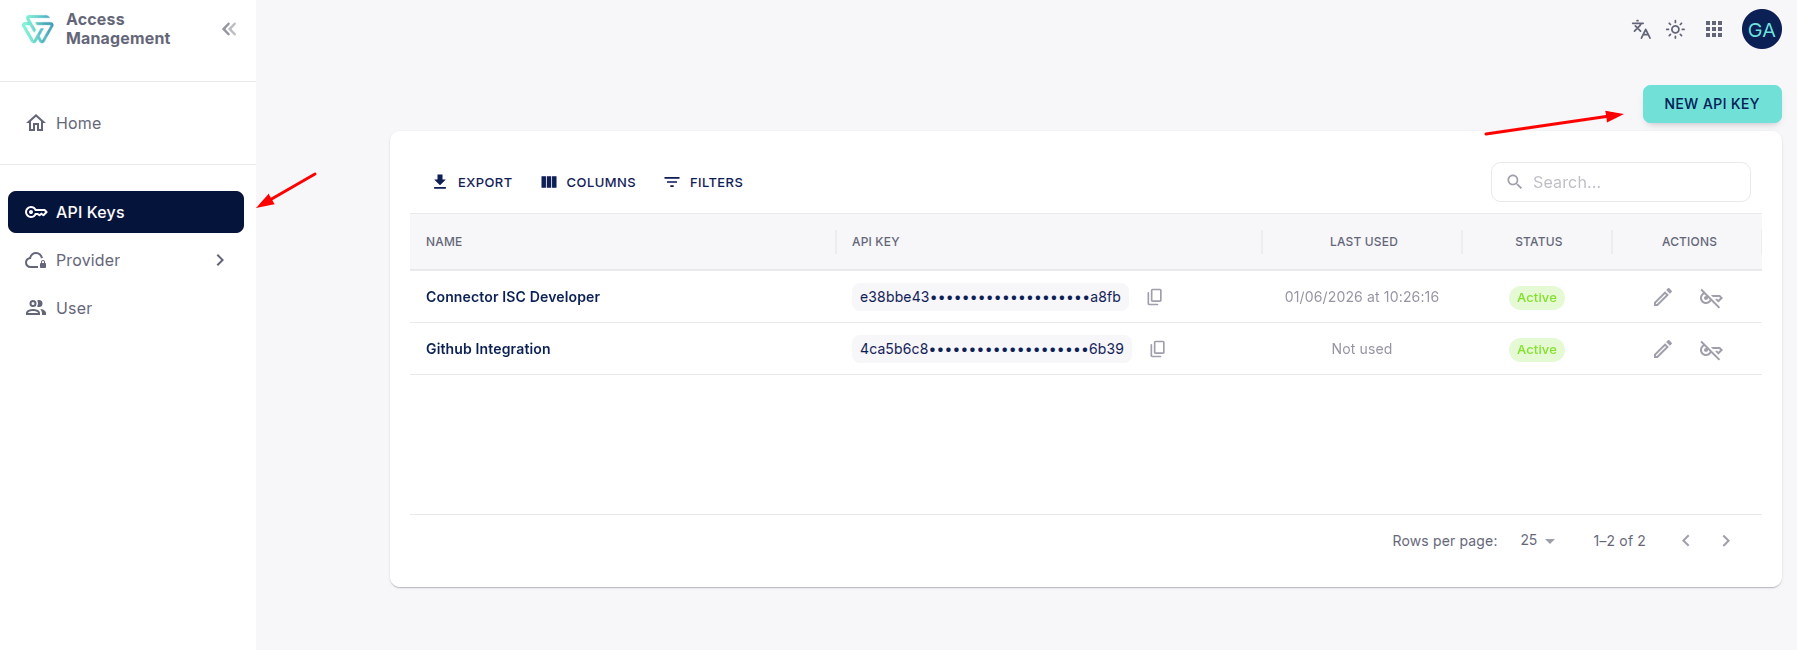Go to the Home page
Screen dimensions: 1797x650
[x=78, y=123]
